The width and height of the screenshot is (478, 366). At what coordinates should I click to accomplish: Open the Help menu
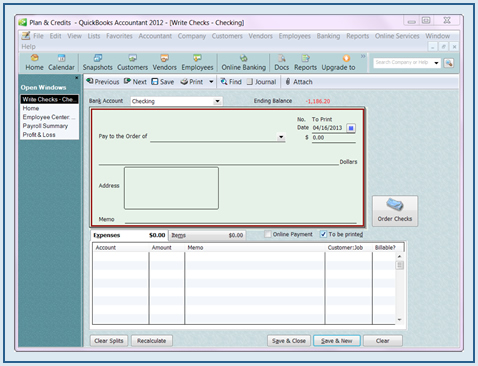point(28,46)
